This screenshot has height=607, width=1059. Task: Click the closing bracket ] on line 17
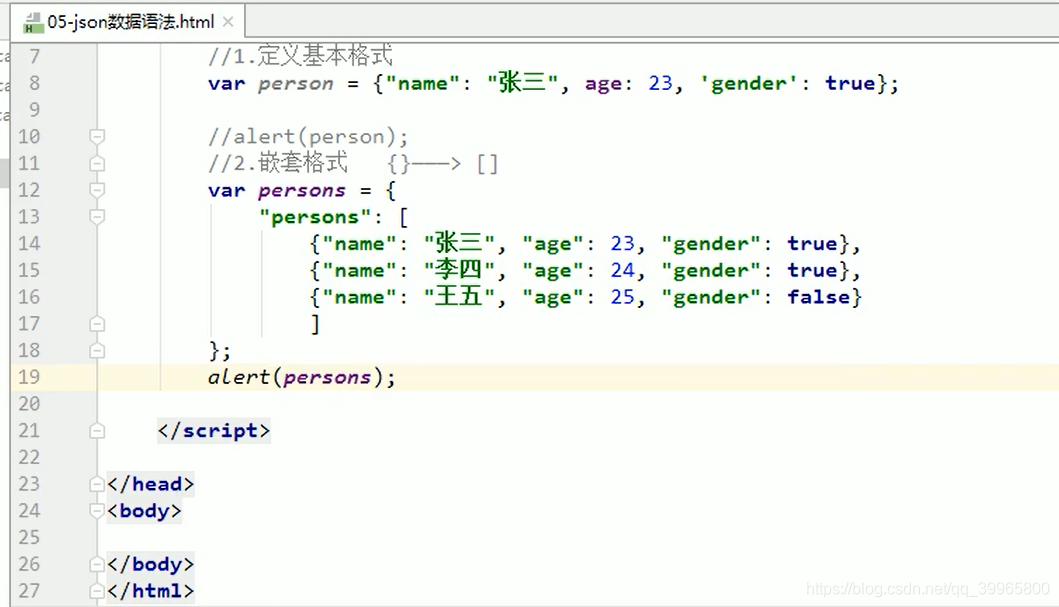[315, 324]
